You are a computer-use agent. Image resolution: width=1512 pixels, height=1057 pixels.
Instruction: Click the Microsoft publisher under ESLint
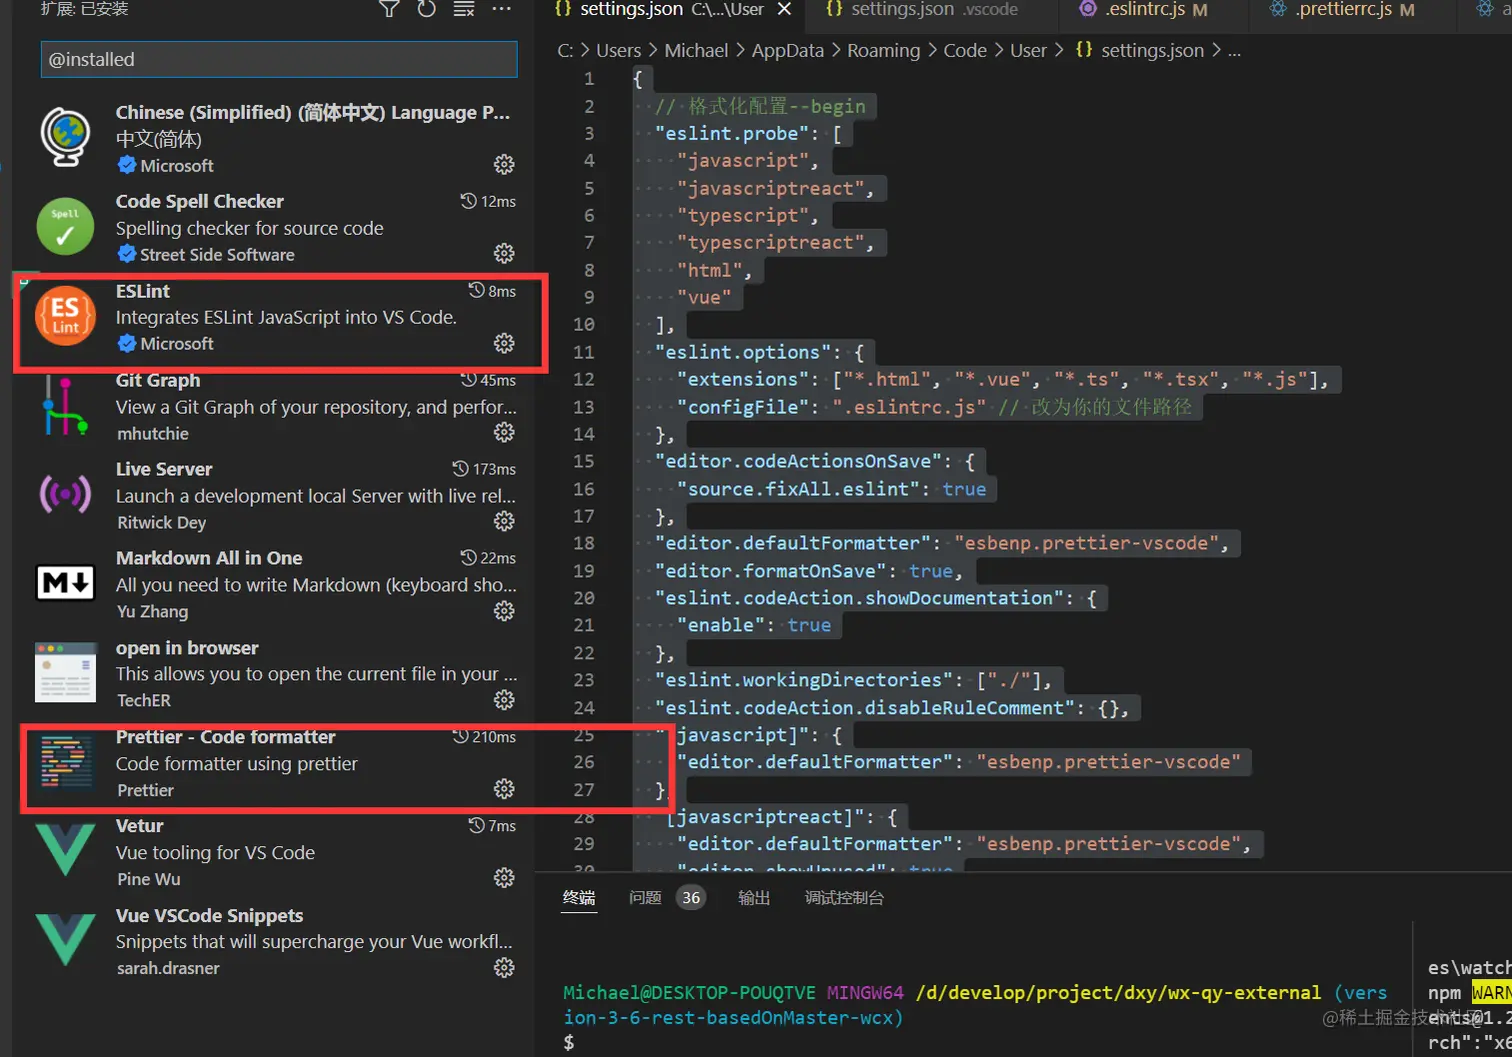click(x=177, y=344)
